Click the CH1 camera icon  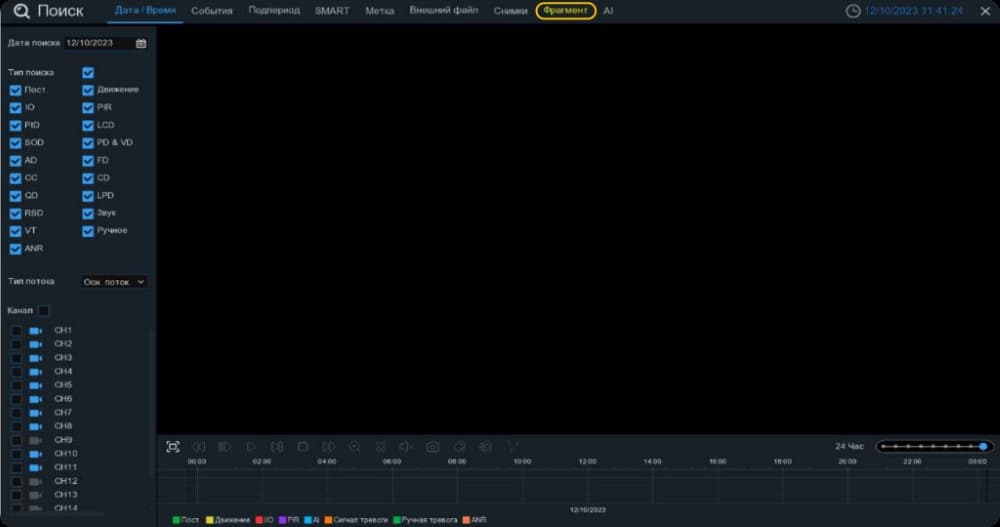[x=36, y=330]
